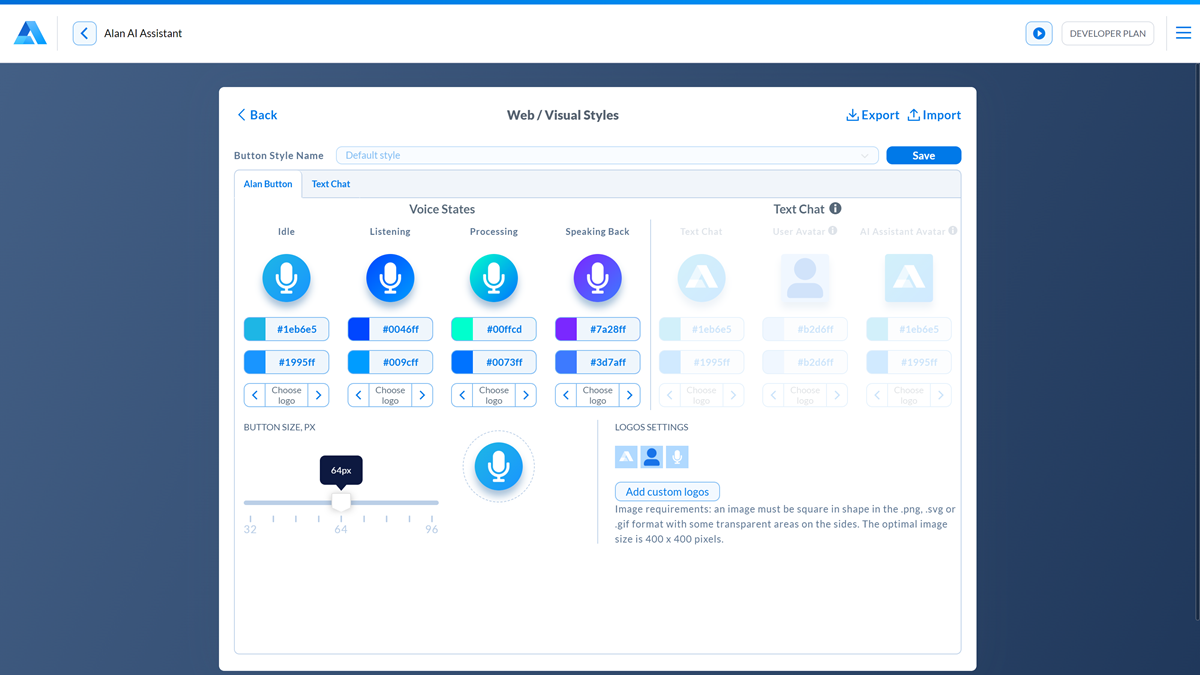1200x675 pixels.
Task: Switch to the Text Chat tab
Action: tap(331, 184)
